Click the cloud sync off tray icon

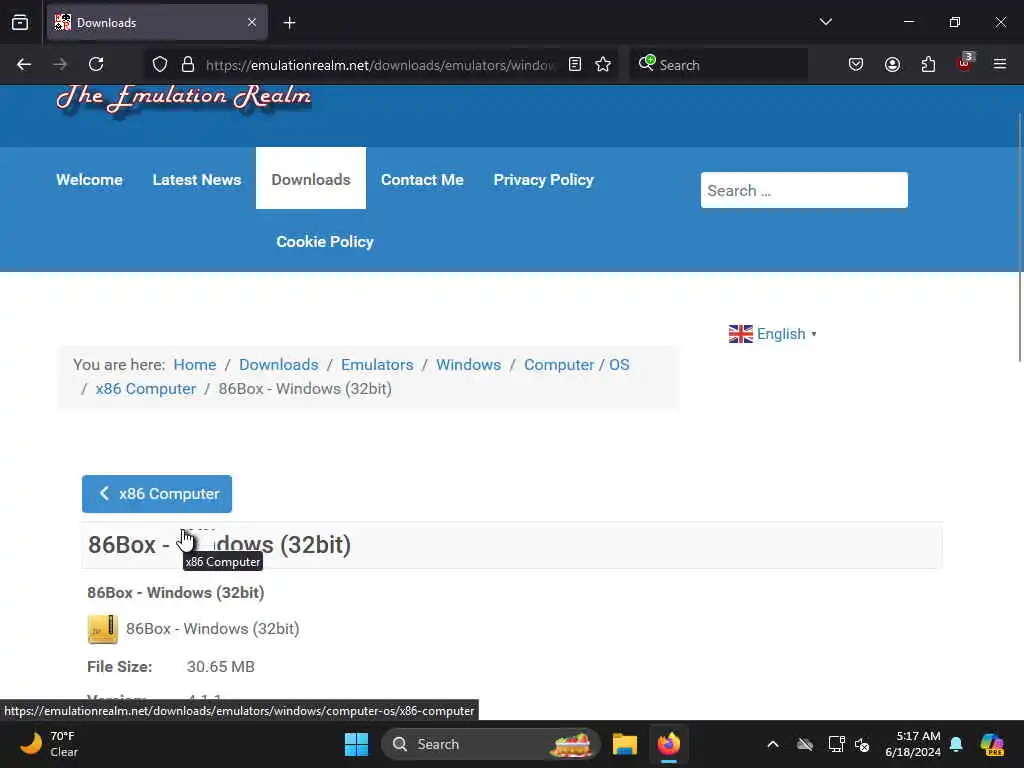tap(805, 744)
